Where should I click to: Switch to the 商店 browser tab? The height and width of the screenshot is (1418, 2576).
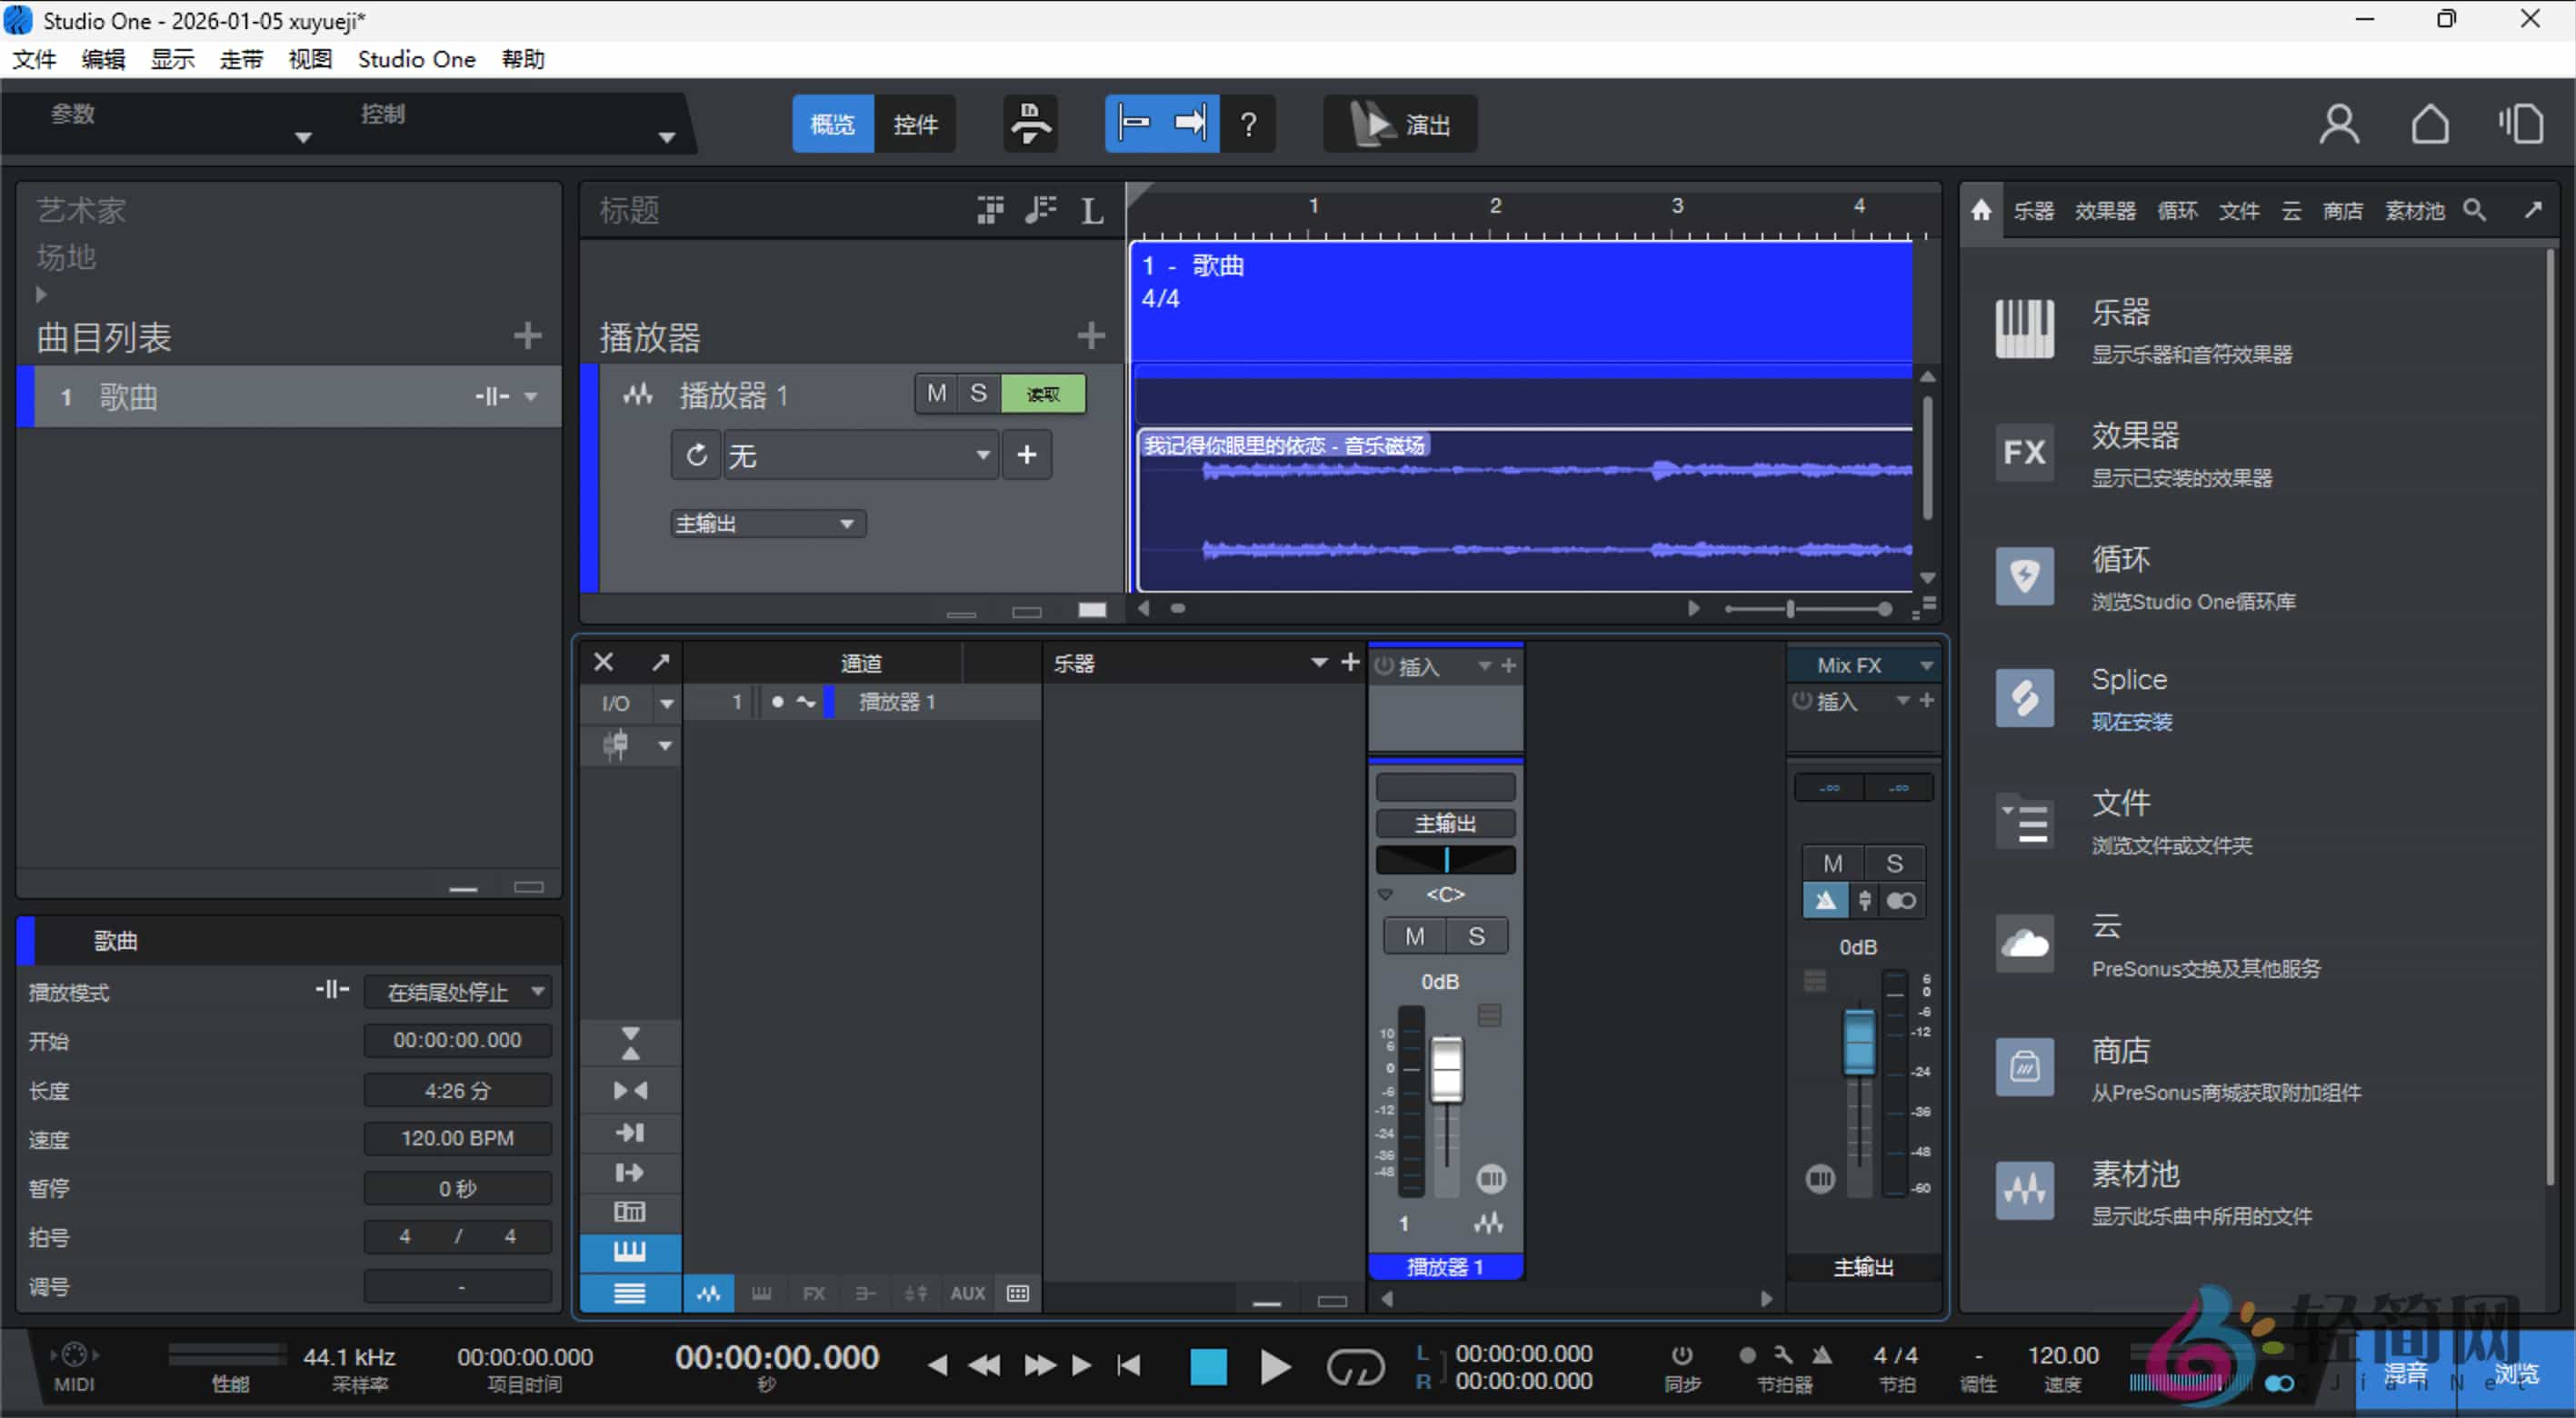pos(2344,210)
